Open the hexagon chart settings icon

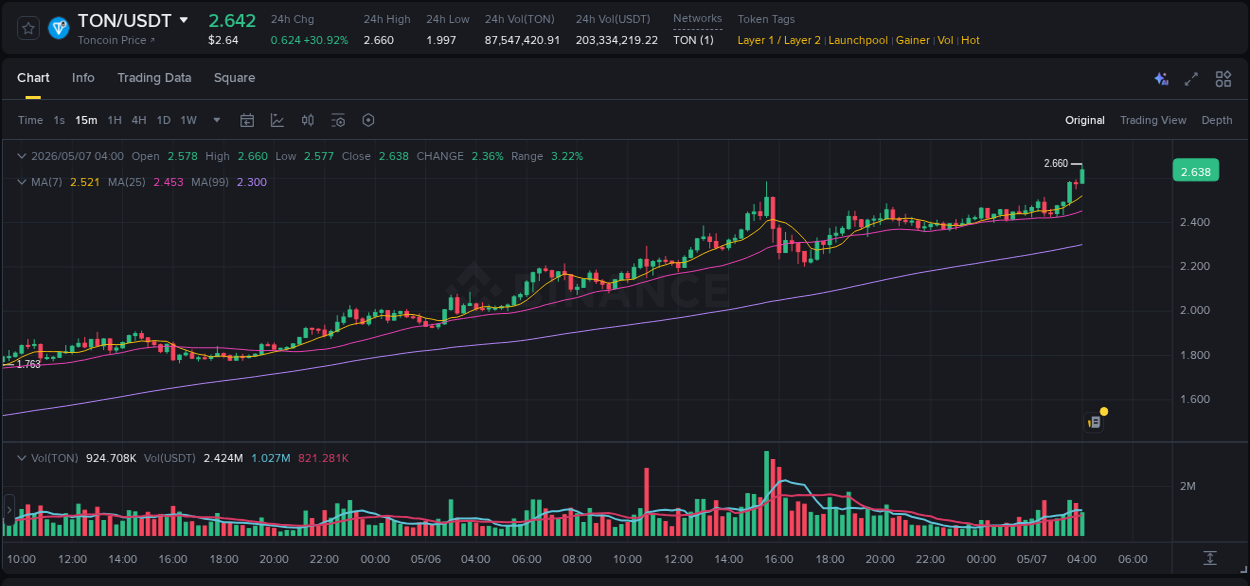[x=368, y=120]
